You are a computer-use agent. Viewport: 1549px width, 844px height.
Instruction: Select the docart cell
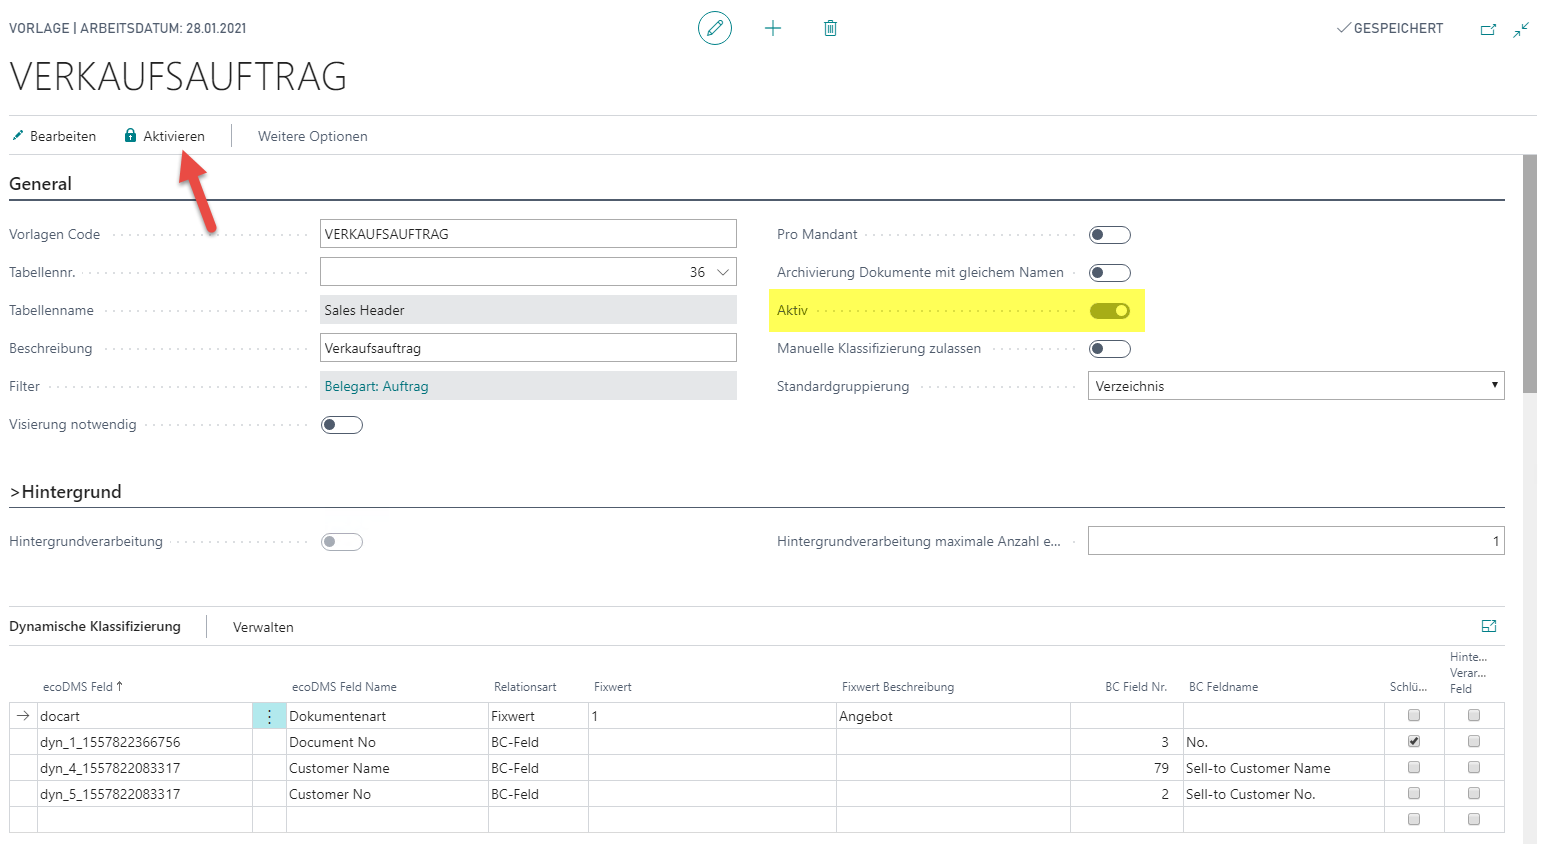(x=145, y=716)
